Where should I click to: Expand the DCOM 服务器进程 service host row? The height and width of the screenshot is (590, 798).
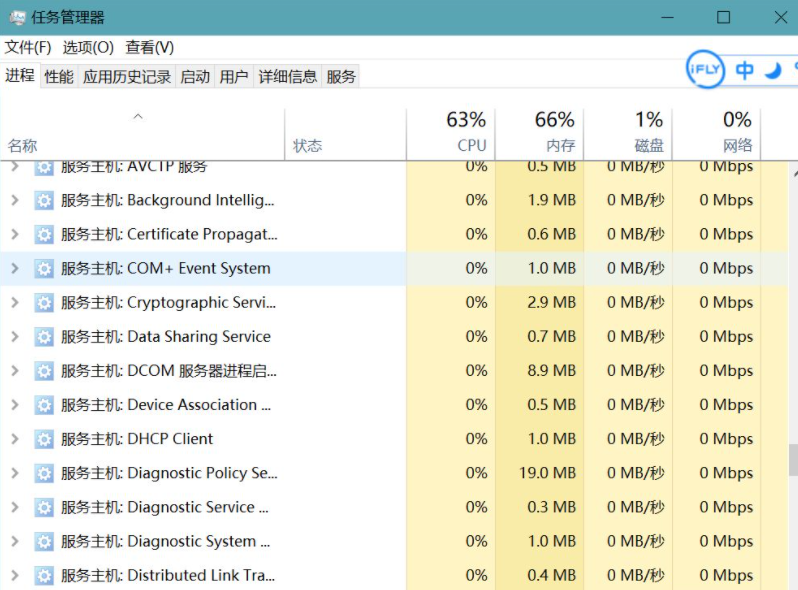tap(14, 371)
